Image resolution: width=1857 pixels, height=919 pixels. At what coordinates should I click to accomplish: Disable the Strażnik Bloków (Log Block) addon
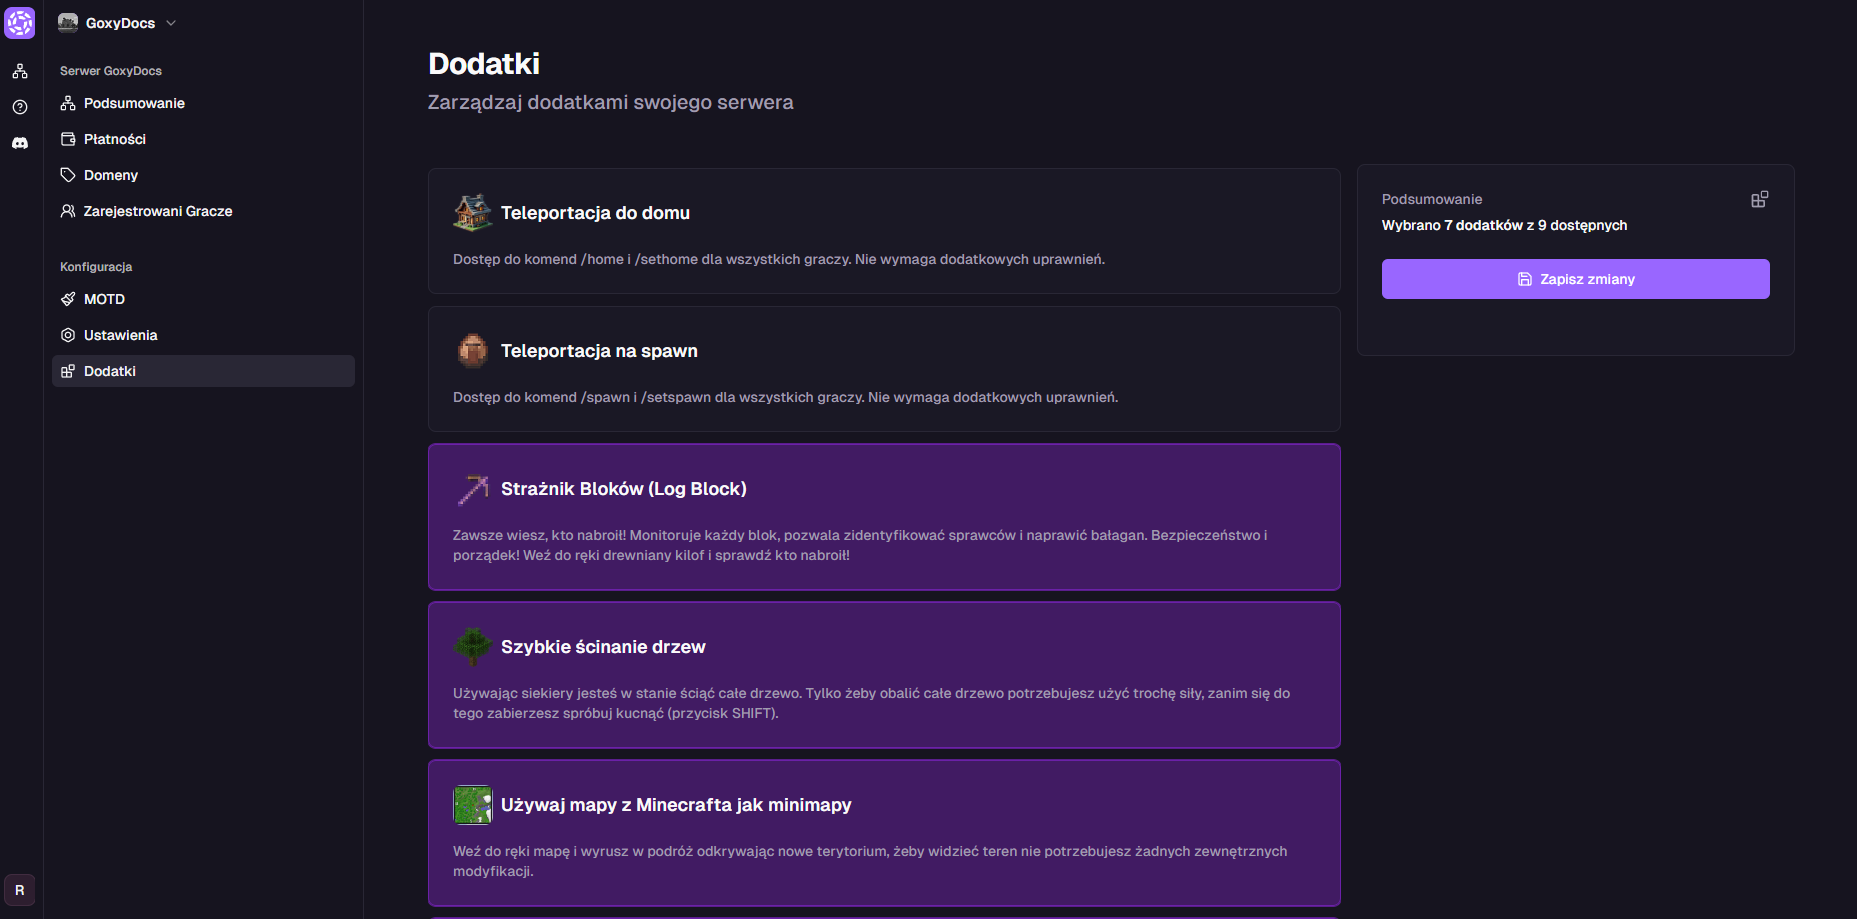(884, 517)
